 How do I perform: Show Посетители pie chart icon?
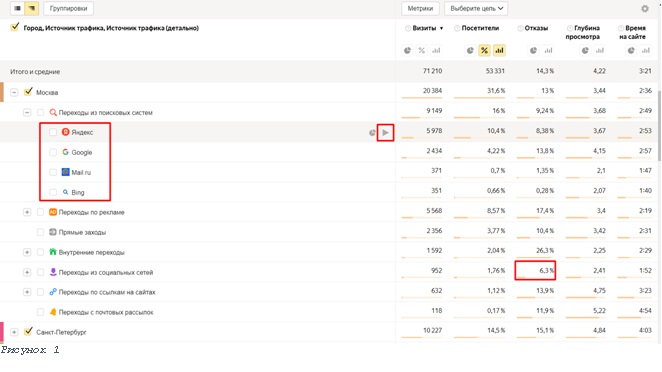[470, 51]
